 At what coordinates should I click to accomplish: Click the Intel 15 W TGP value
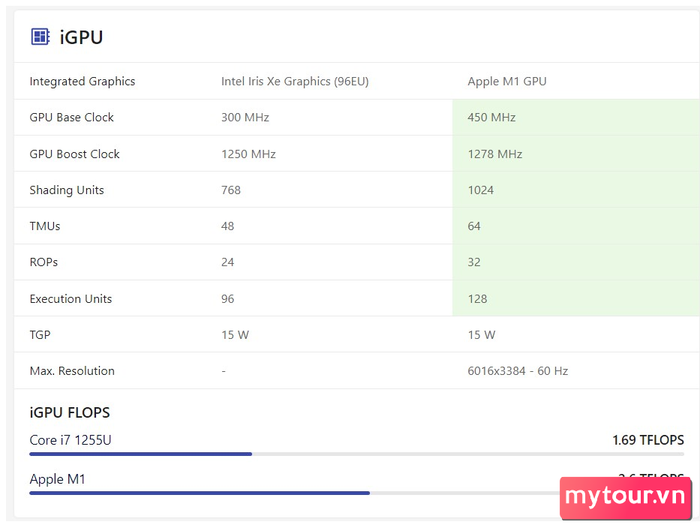[235, 335]
